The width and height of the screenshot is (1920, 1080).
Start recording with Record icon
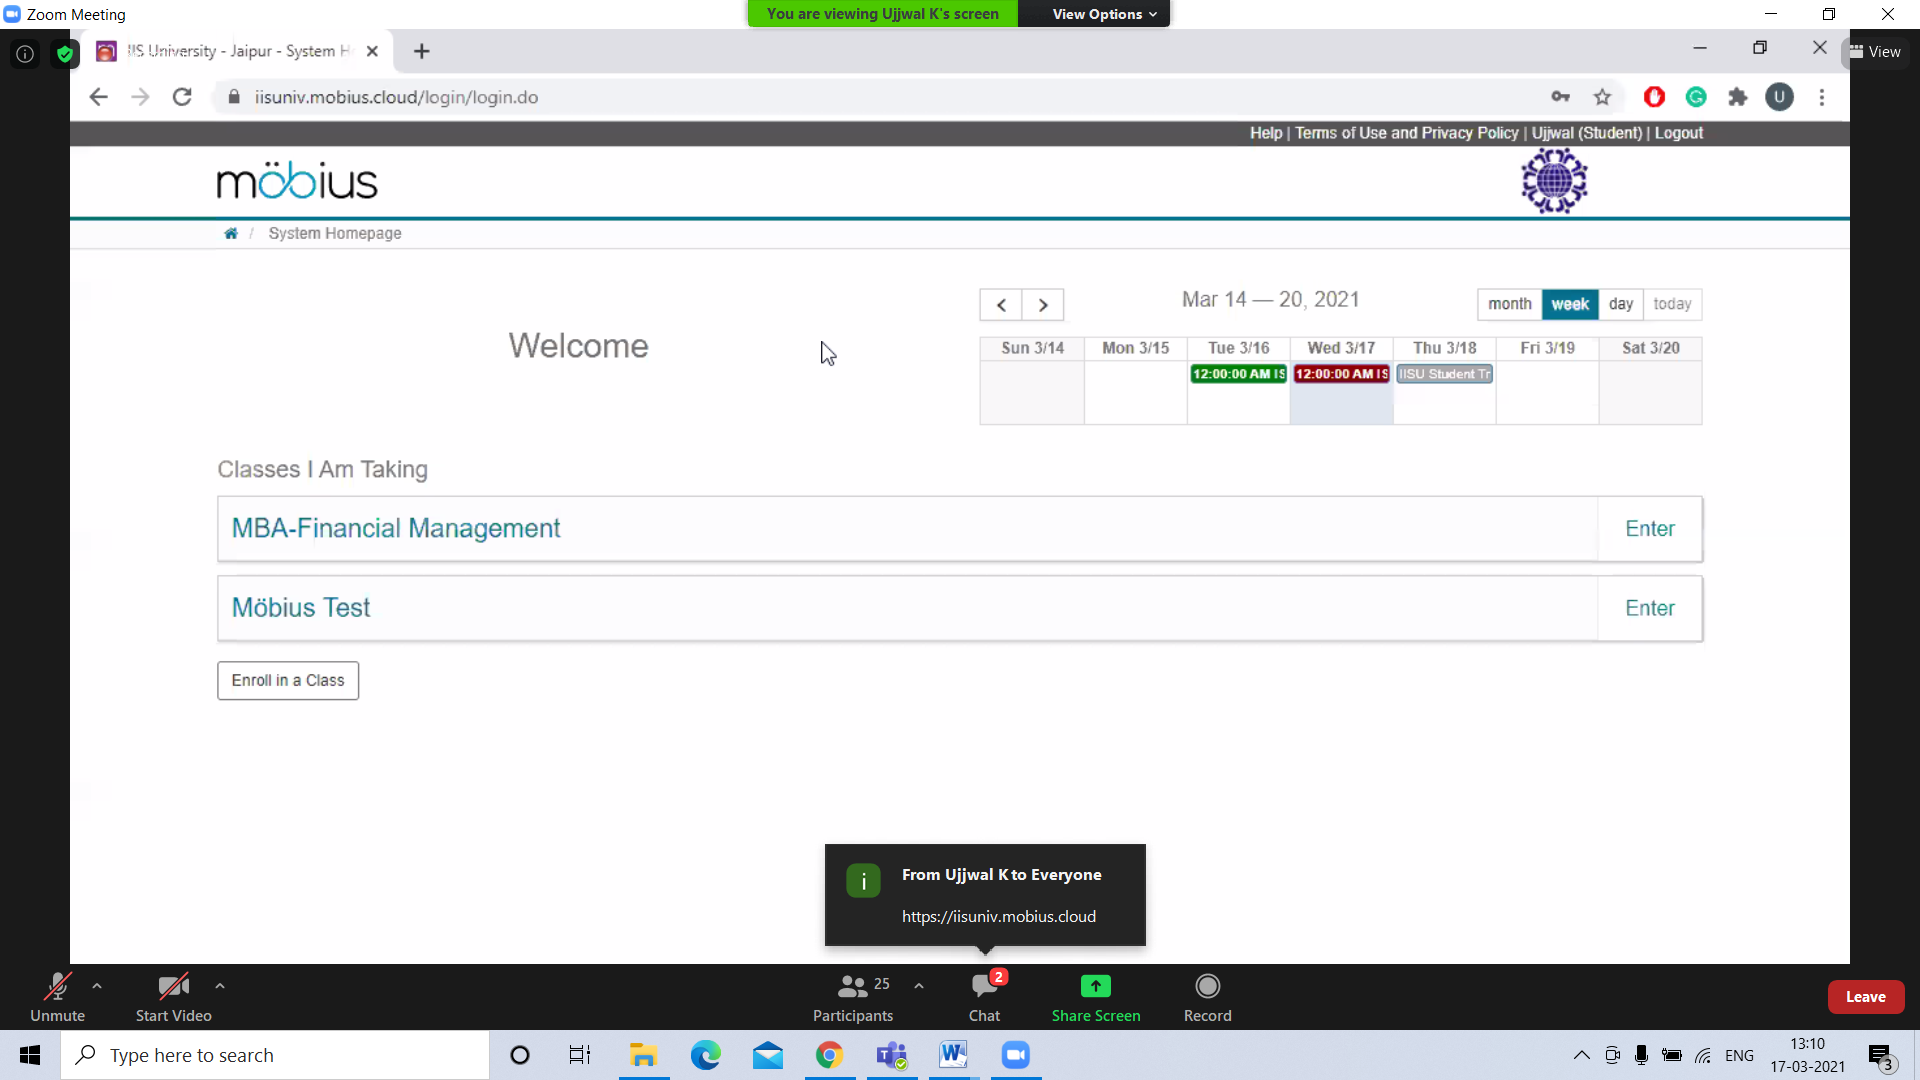coord(1207,987)
